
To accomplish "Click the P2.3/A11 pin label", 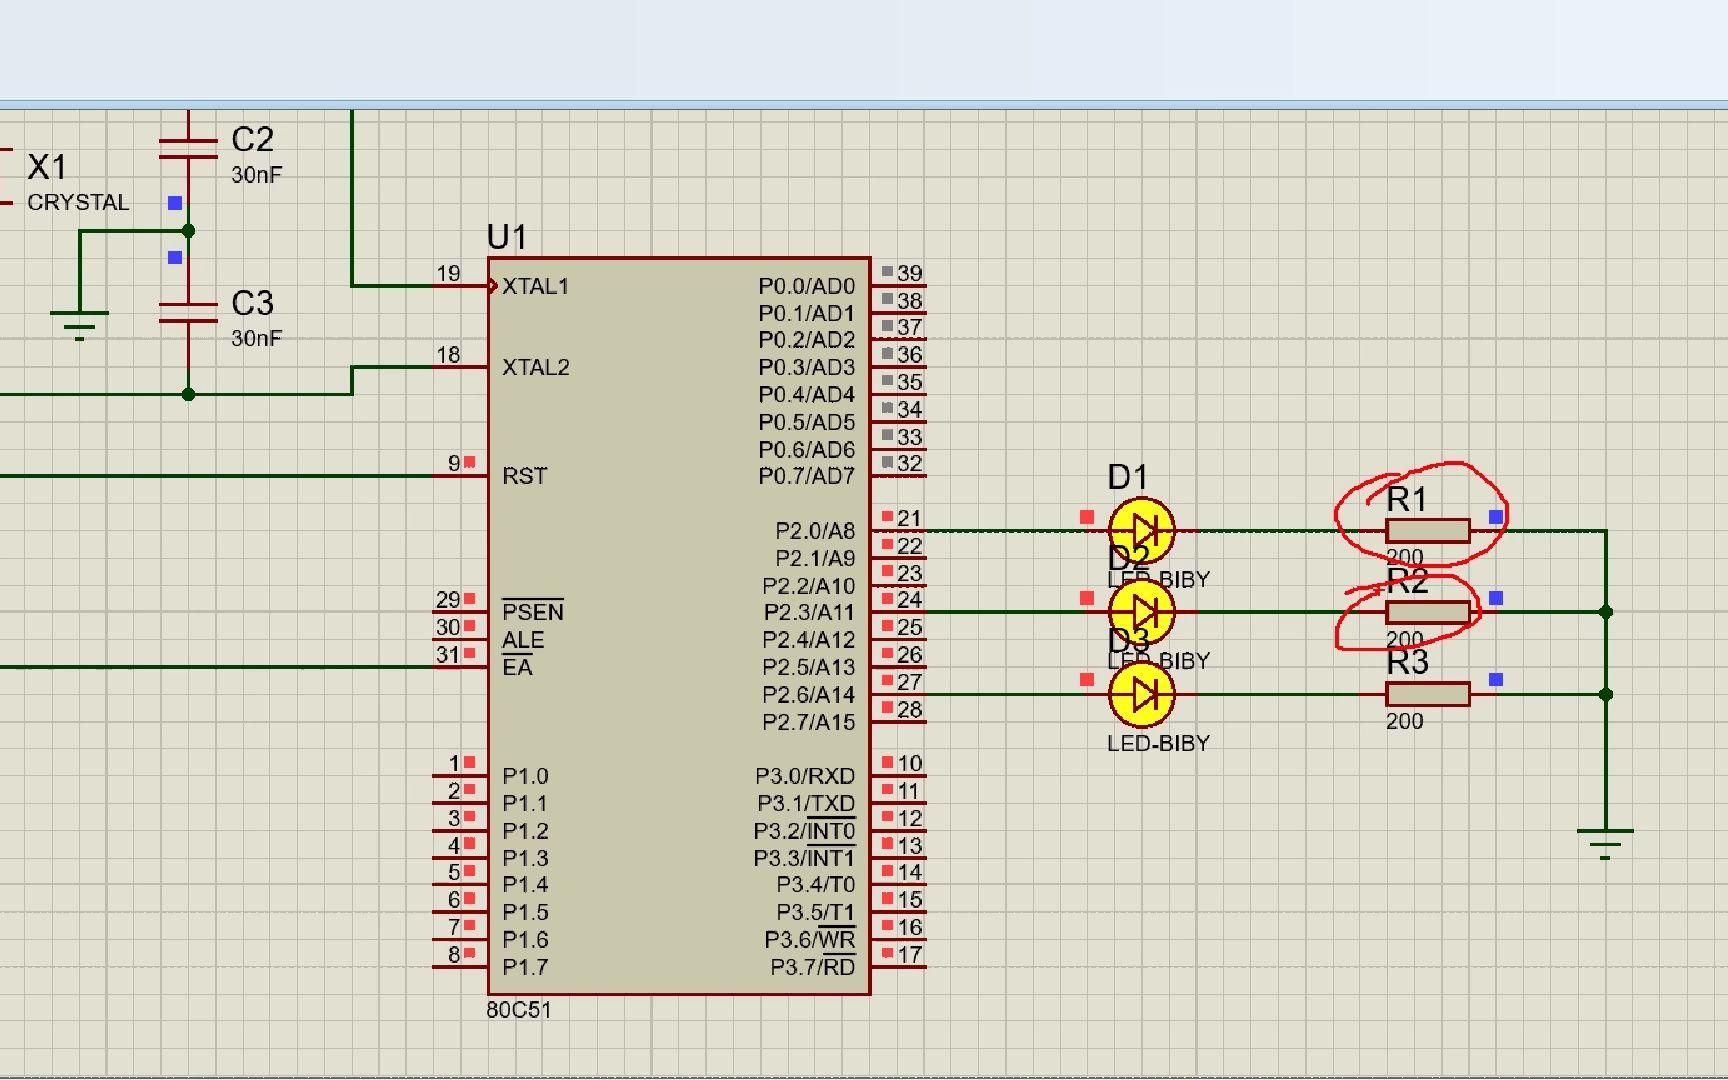I will pyautogui.click(x=809, y=612).
